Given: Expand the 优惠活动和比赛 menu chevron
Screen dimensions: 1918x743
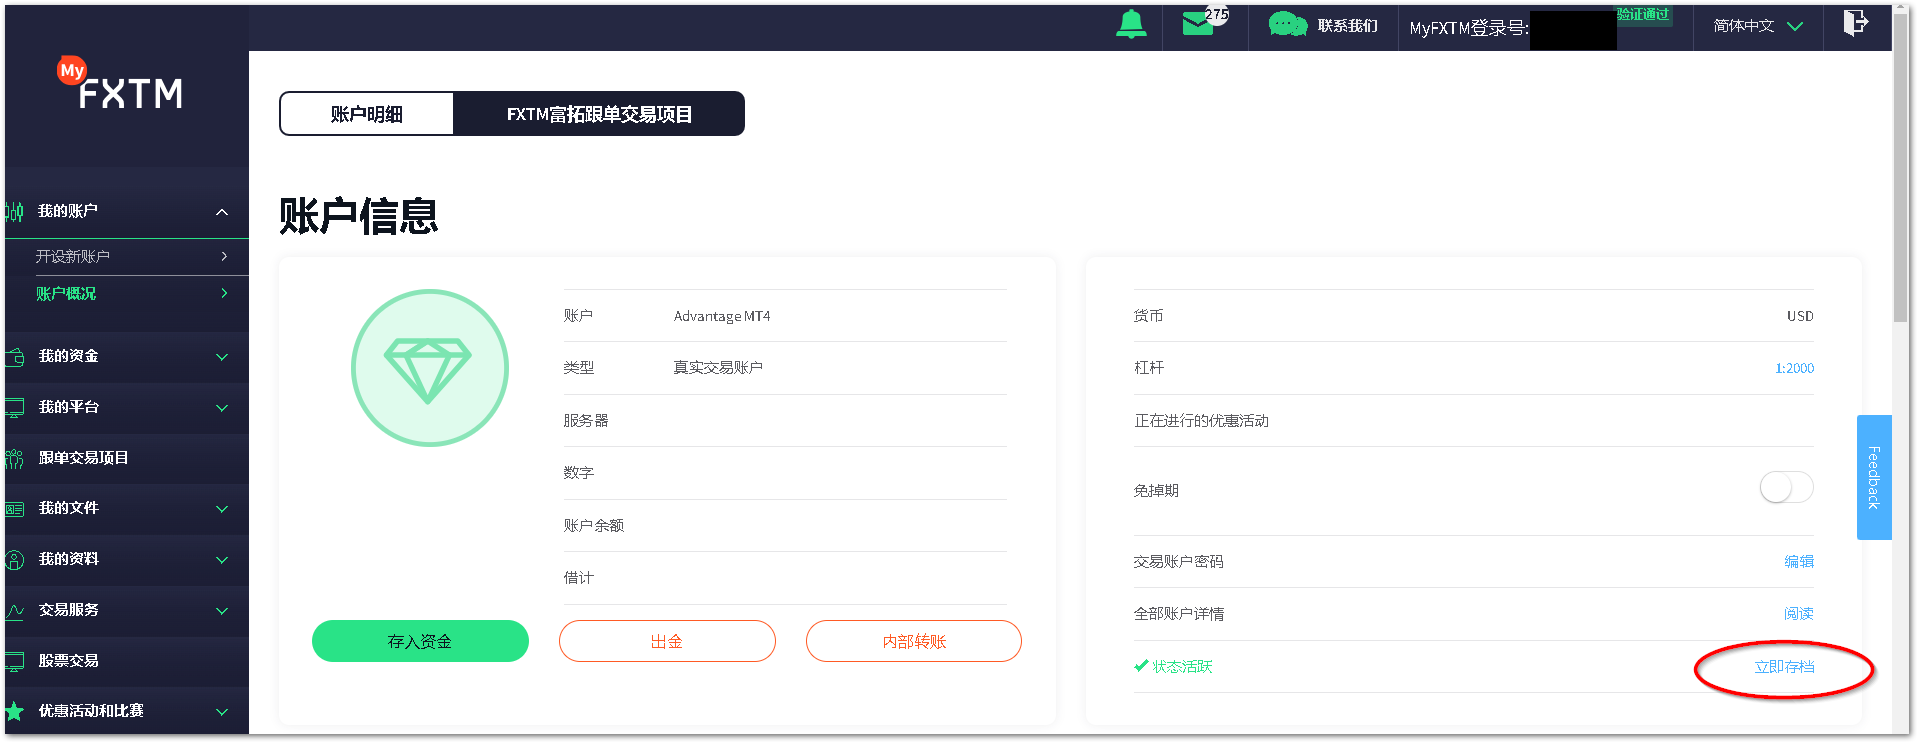Looking at the screenshot, I should pos(222,712).
